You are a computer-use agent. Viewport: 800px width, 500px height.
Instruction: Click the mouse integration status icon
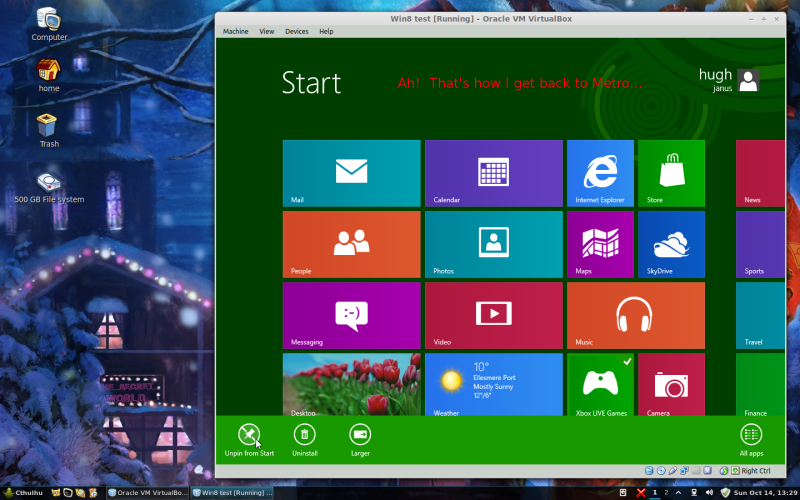(x=724, y=470)
